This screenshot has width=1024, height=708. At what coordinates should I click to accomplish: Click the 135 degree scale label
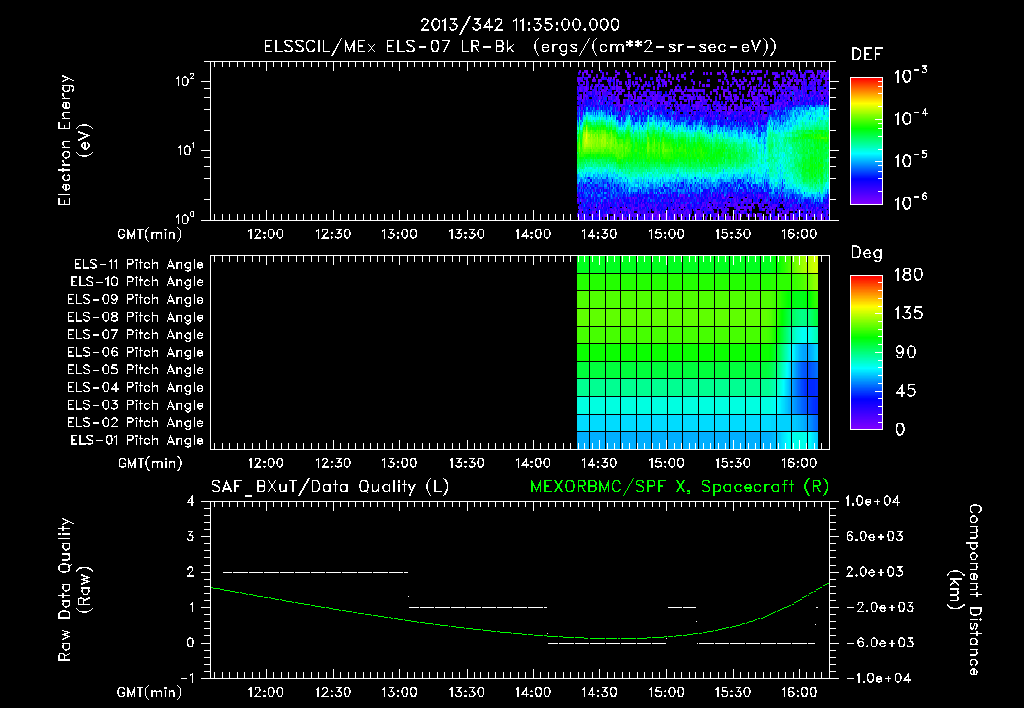click(x=908, y=314)
